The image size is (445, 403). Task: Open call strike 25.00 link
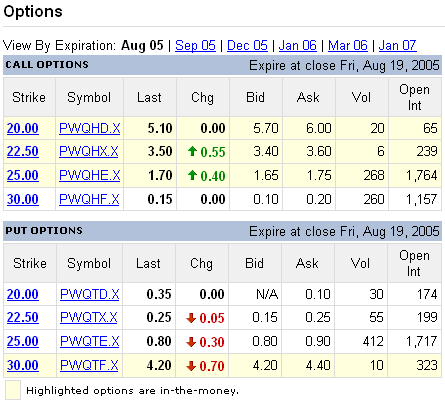pyautogui.click(x=23, y=175)
